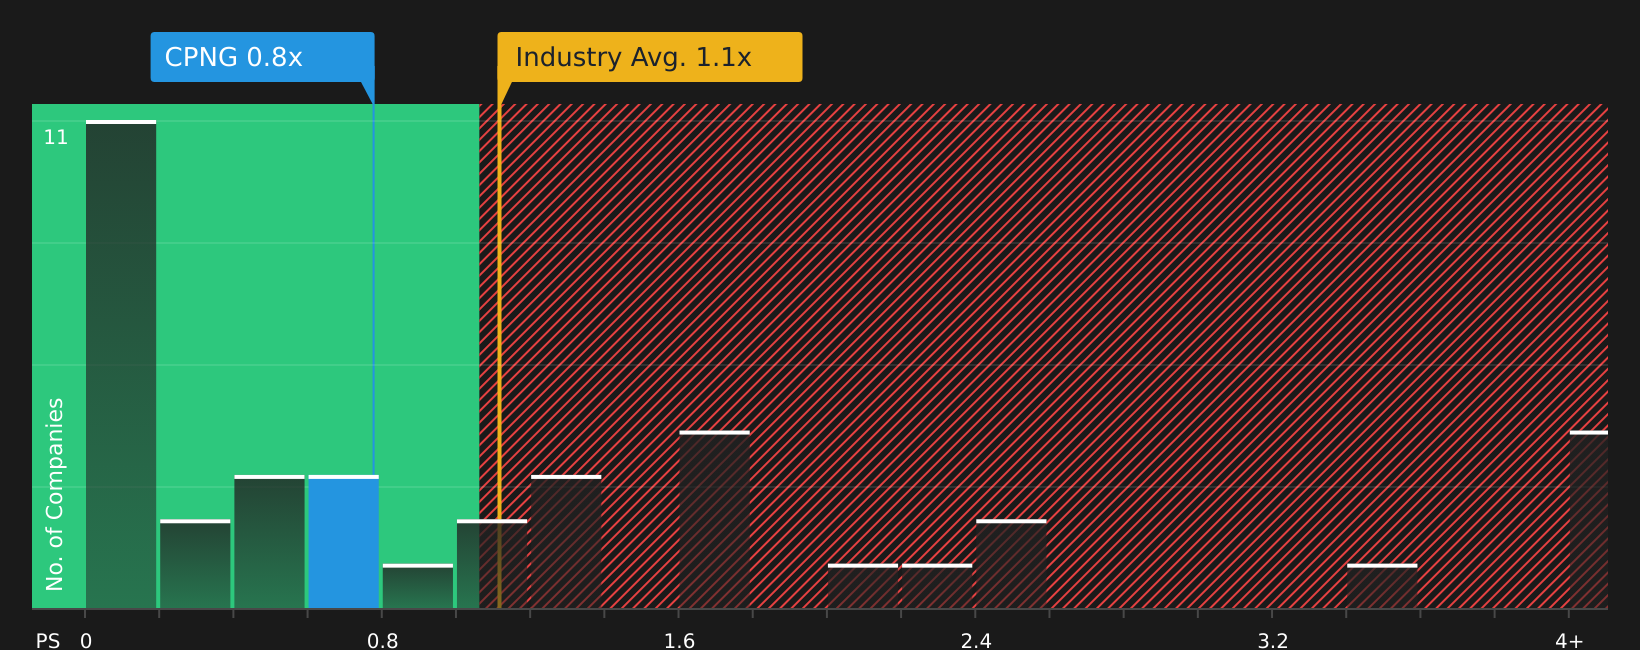This screenshot has width=1640, height=650.
Task: Click the bar just right of 2.4 PS
Action: [x=1011, y=564]
